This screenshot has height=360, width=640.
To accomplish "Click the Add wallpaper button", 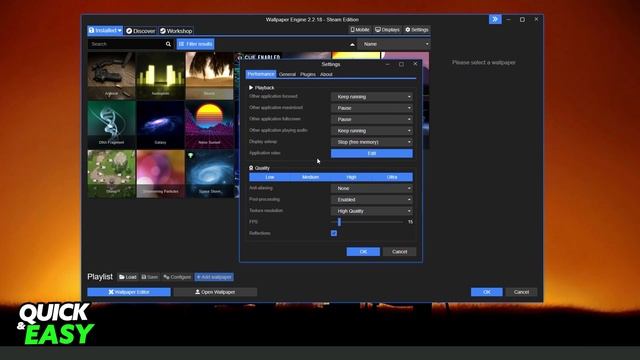I will point(214,277).
